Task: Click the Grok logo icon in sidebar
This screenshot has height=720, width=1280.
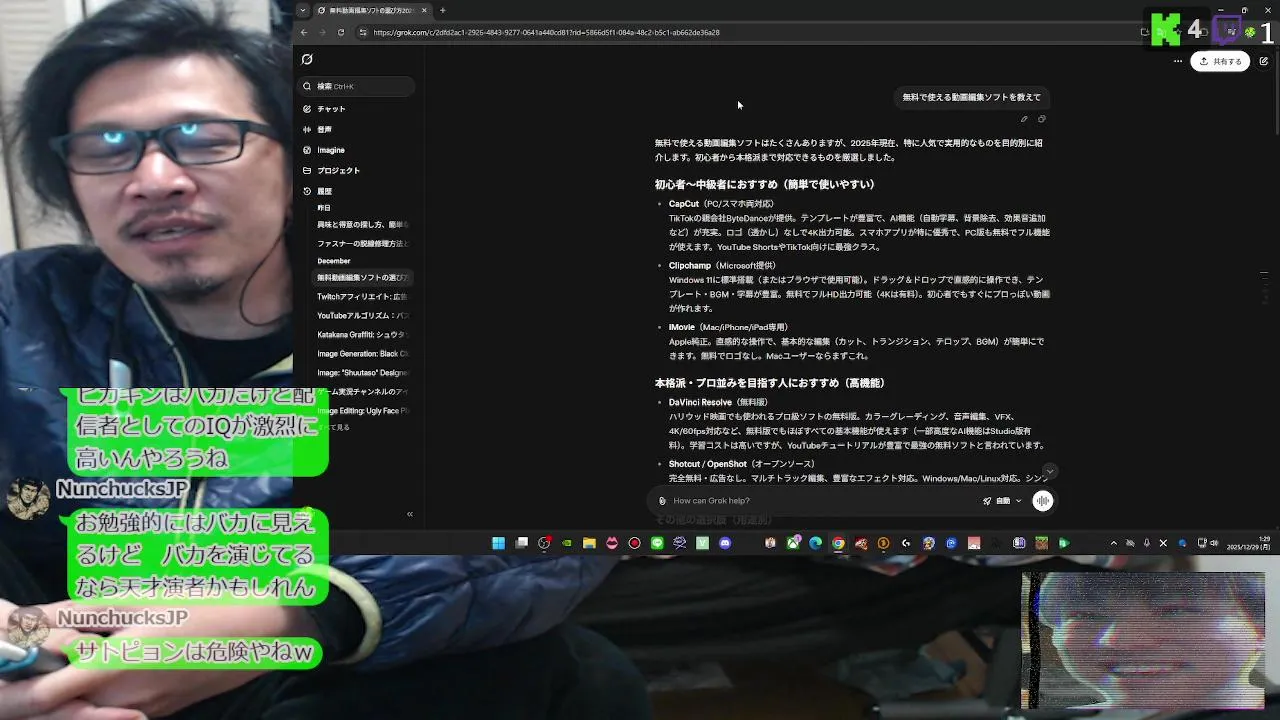Action: tap(307, 59)
